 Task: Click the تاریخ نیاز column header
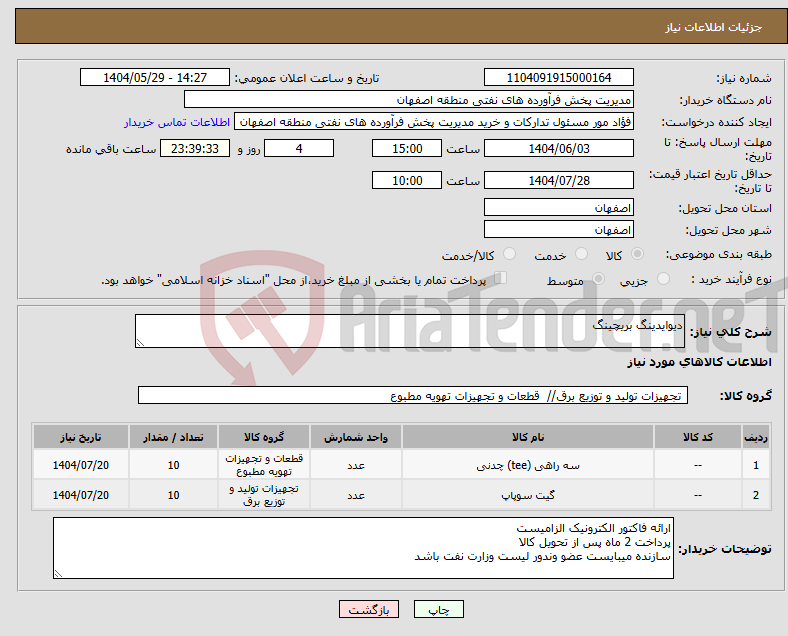coord(81,437)
